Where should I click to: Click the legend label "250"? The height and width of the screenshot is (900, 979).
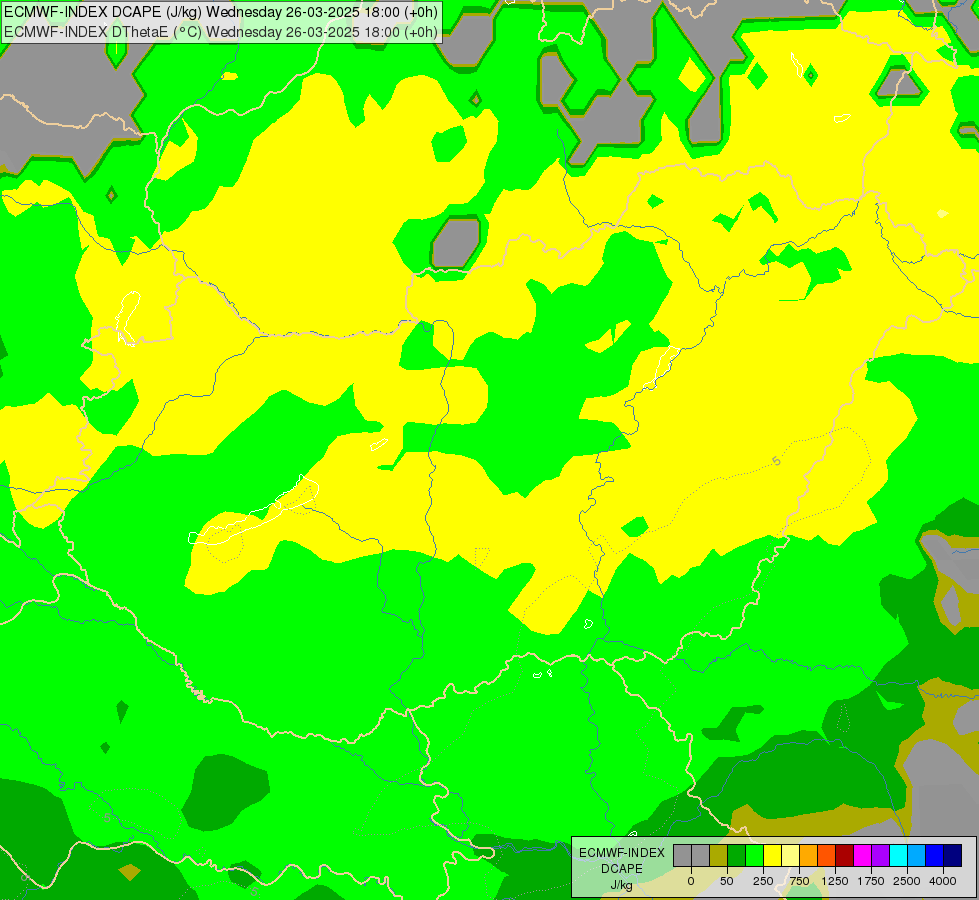(x=763, y=881)
